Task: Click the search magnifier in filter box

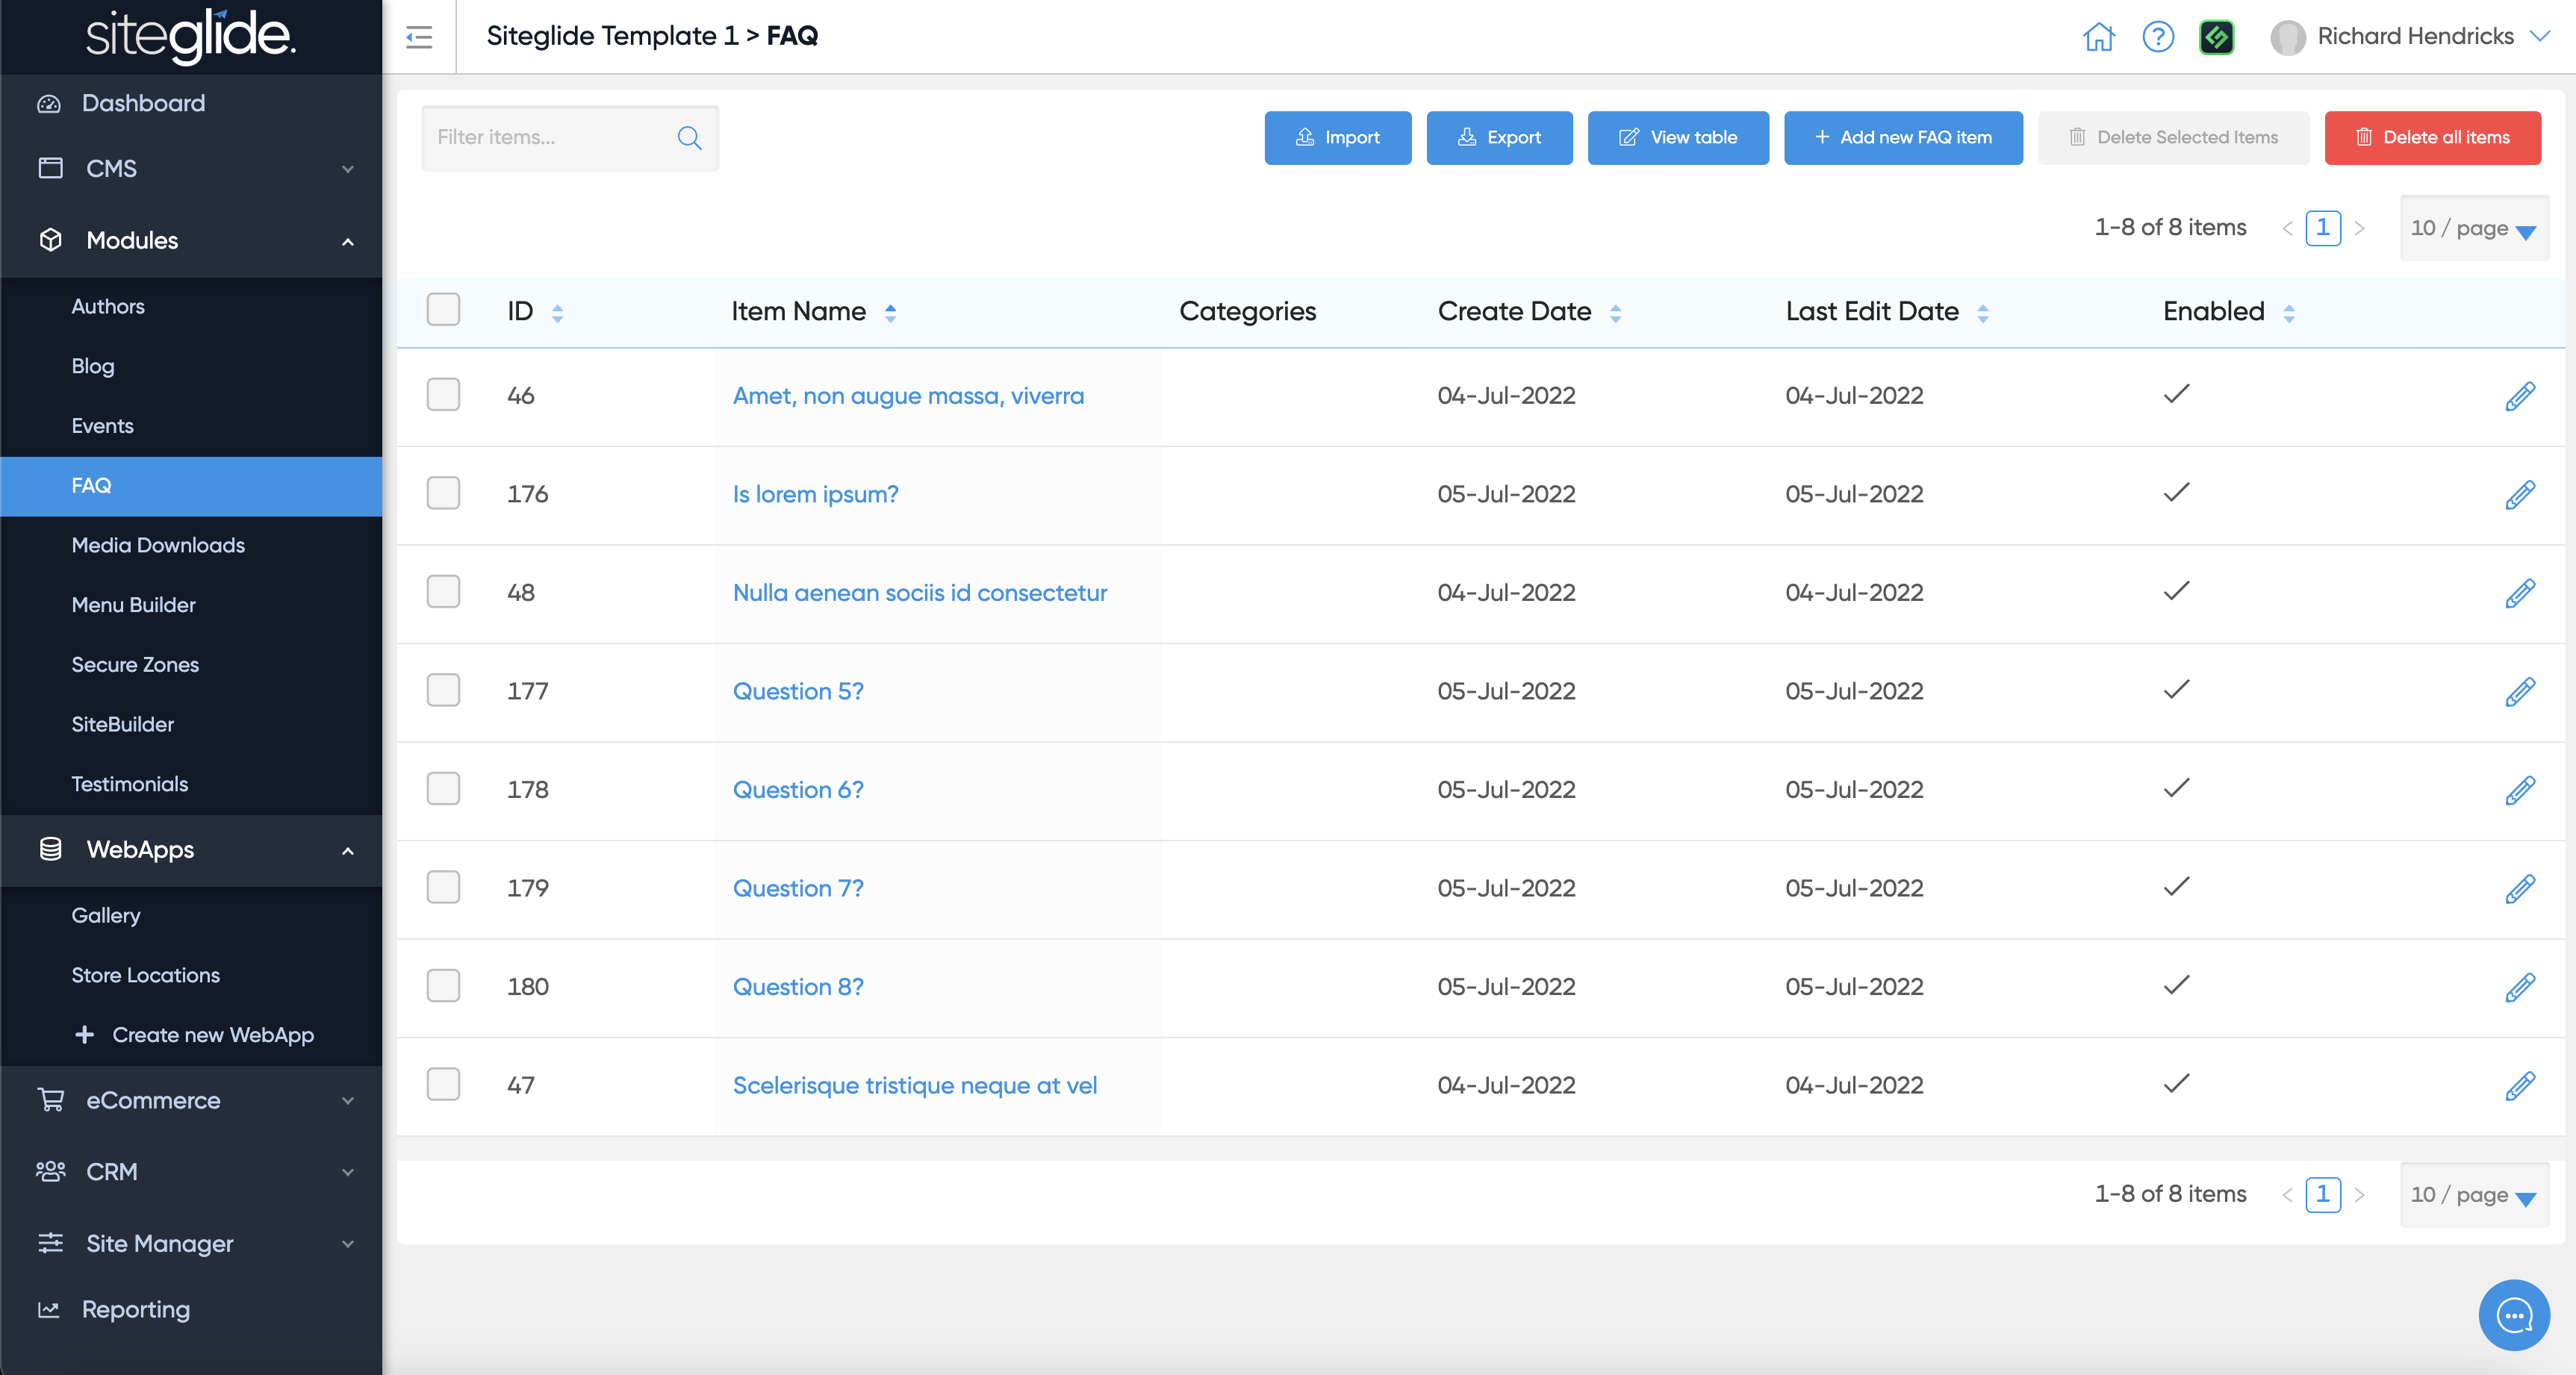Action: point(689,138)
